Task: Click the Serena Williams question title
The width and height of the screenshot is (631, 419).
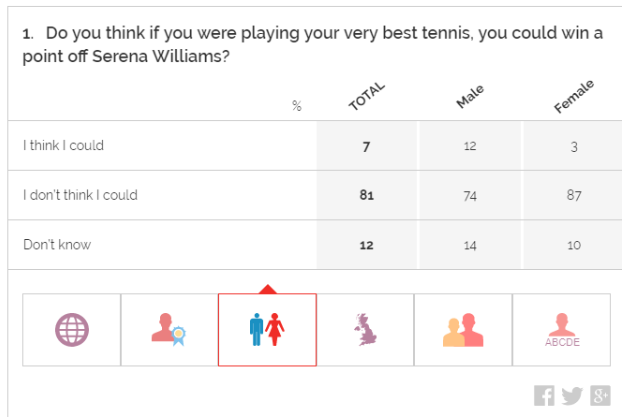Action: click(x=313, y=44)
